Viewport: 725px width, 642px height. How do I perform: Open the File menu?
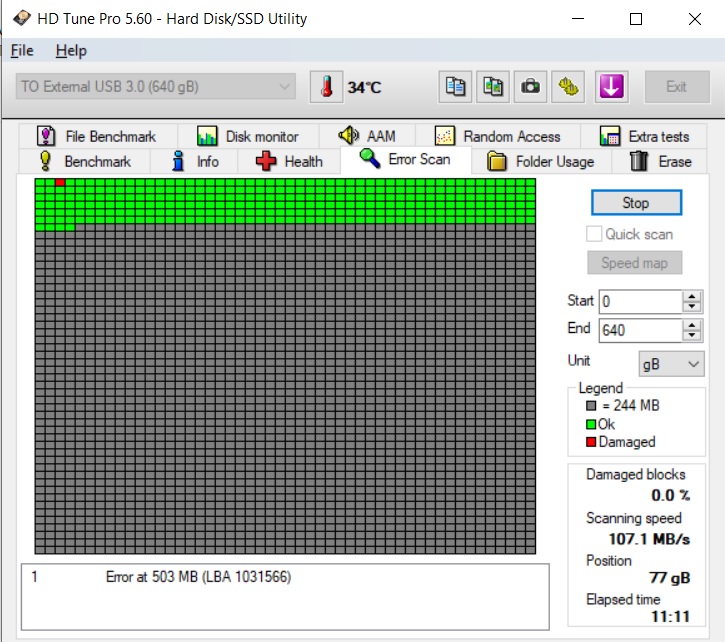[22, 50]
